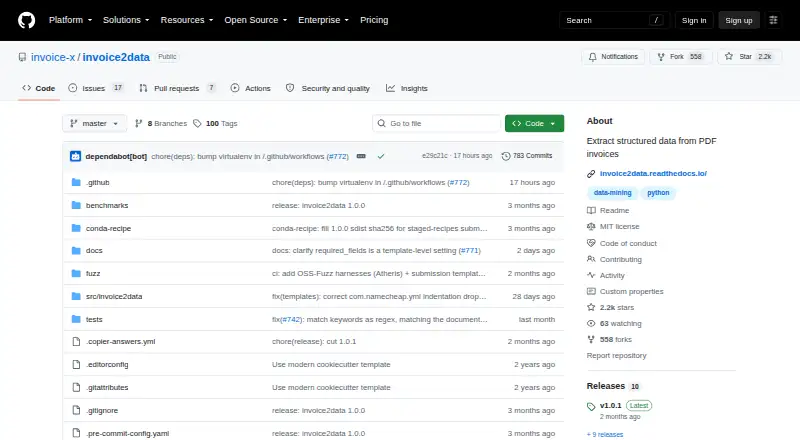Fork the repository via Fork button
The width and height of the screenshot is (800, 440).
click(x=681, y=57)
